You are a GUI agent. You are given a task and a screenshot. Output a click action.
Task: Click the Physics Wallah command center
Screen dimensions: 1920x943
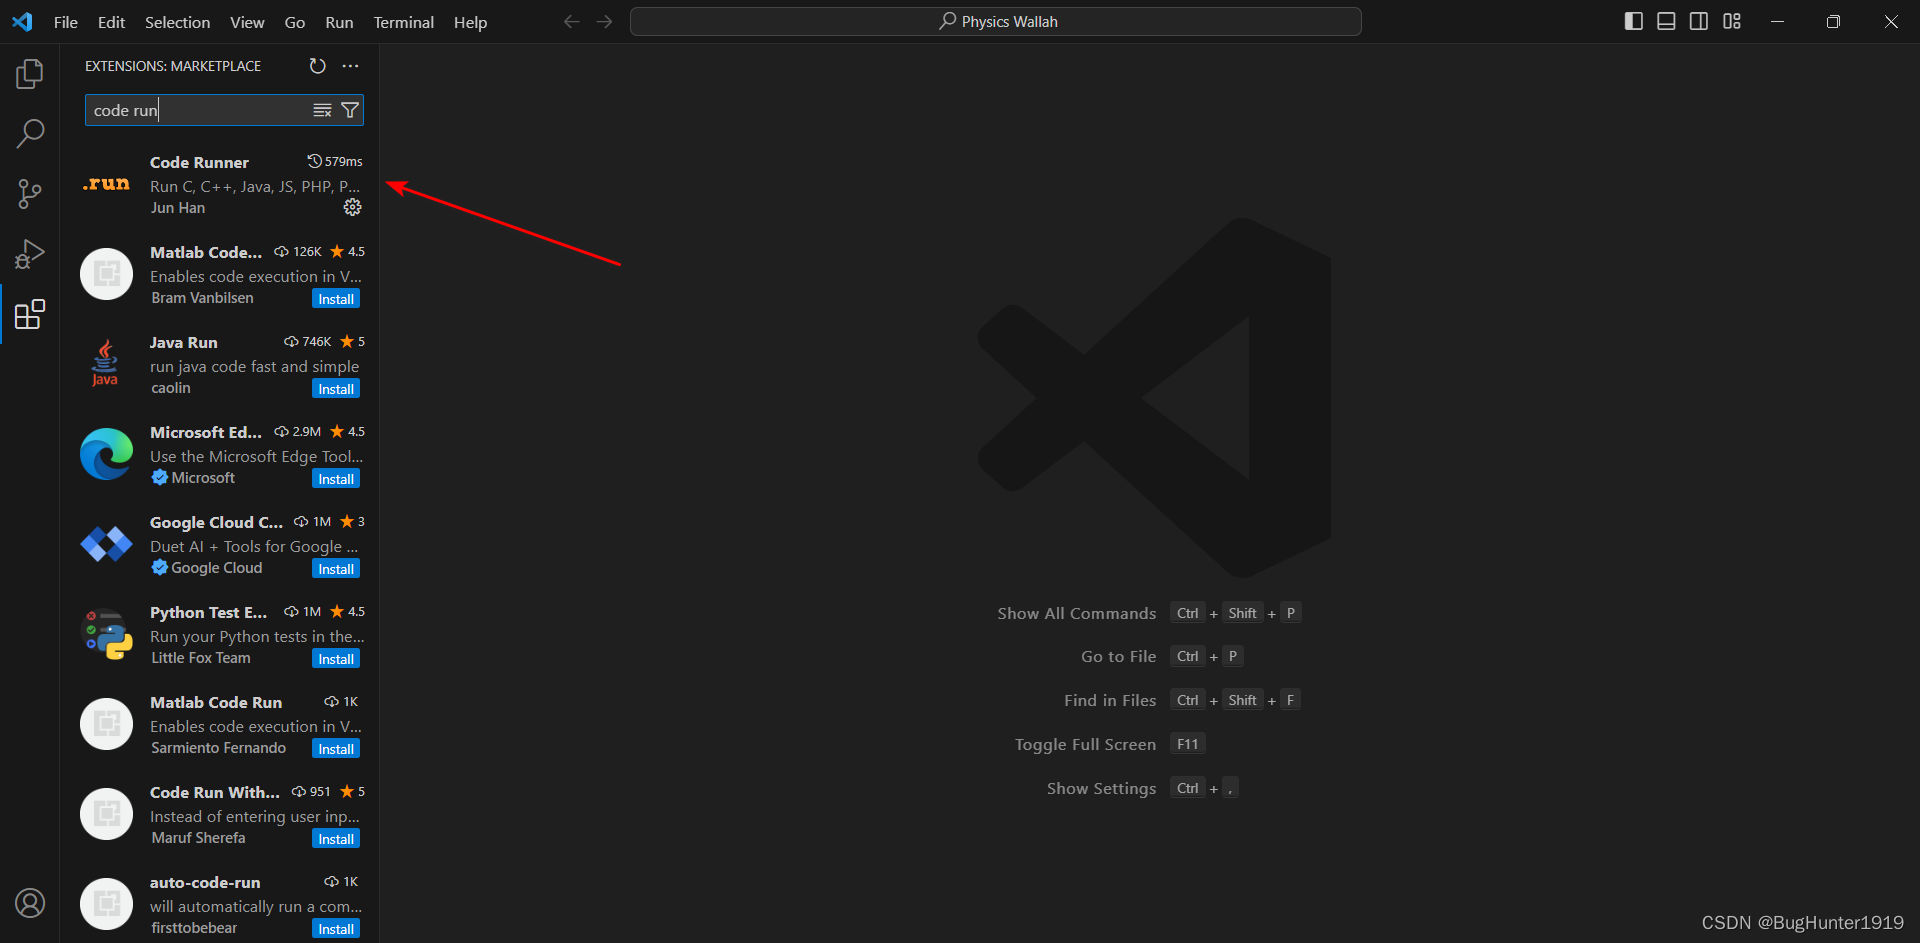pyautogui.click(x=996, y=21)
